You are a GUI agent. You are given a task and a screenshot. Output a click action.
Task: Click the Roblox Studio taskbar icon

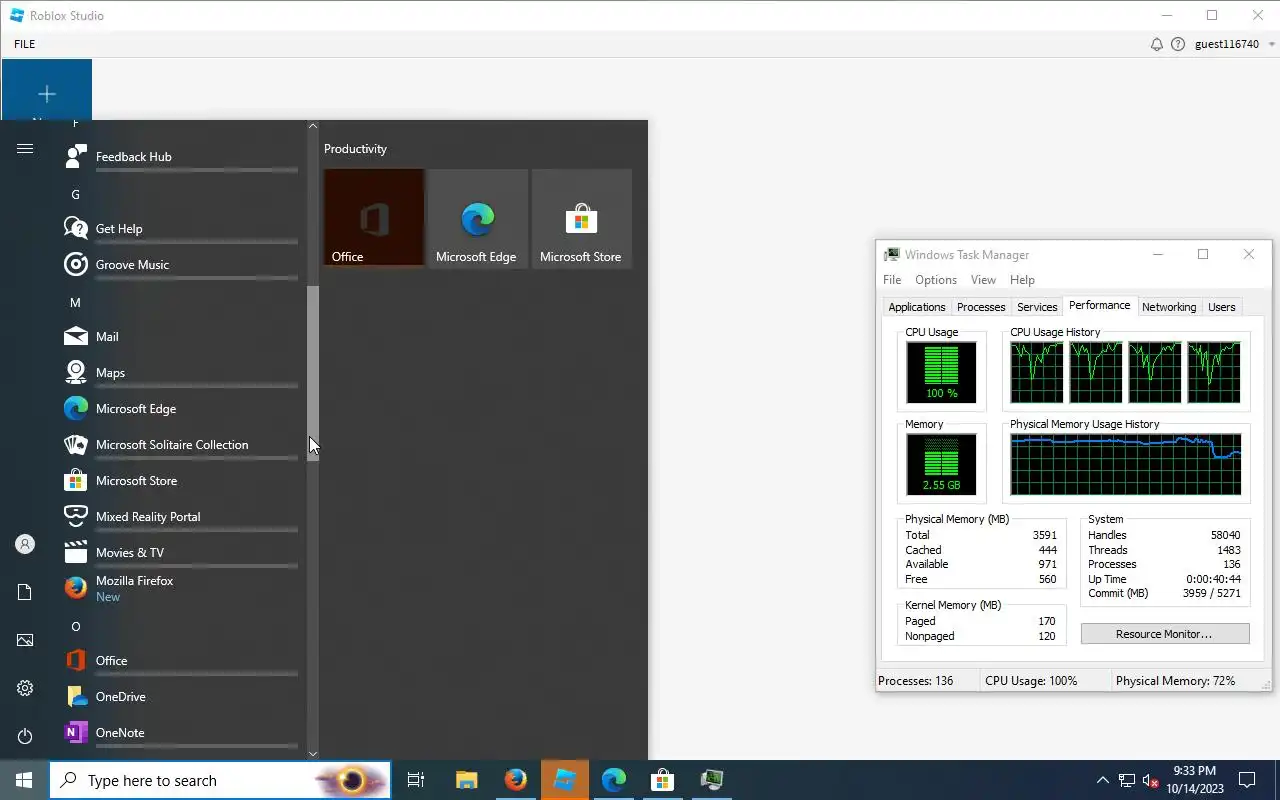coord(565,780)
